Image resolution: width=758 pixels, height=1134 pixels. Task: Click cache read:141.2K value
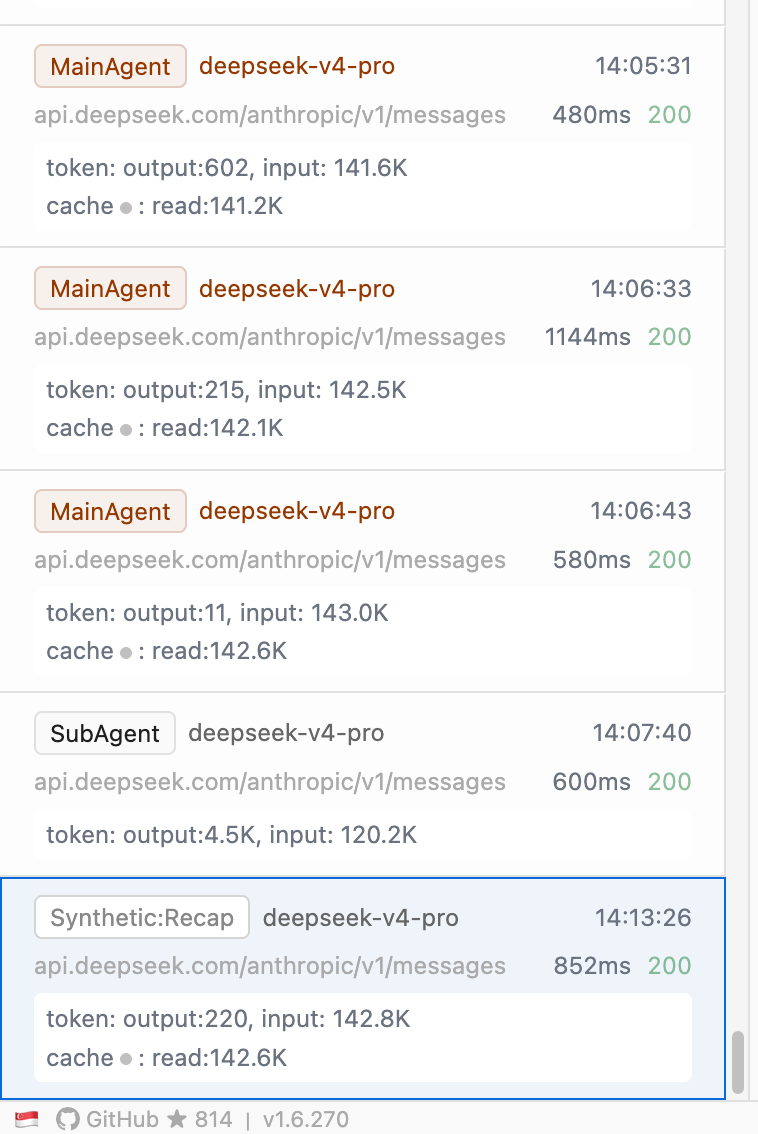pyautogui.click(x=218, y=207)
